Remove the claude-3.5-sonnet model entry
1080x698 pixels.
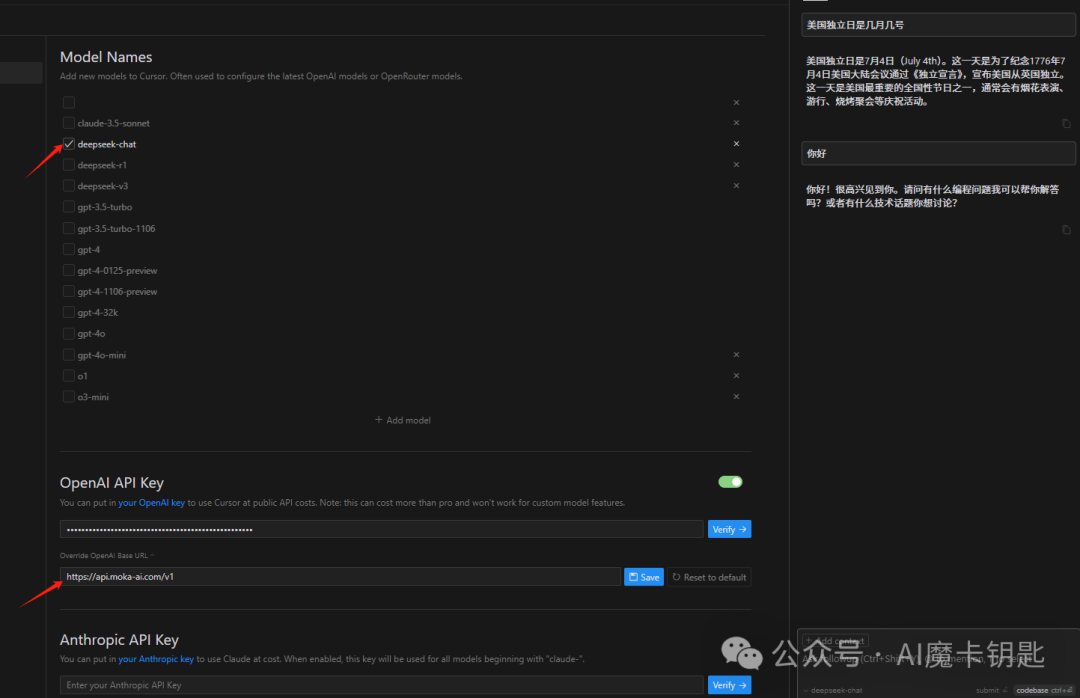[736, 123]
